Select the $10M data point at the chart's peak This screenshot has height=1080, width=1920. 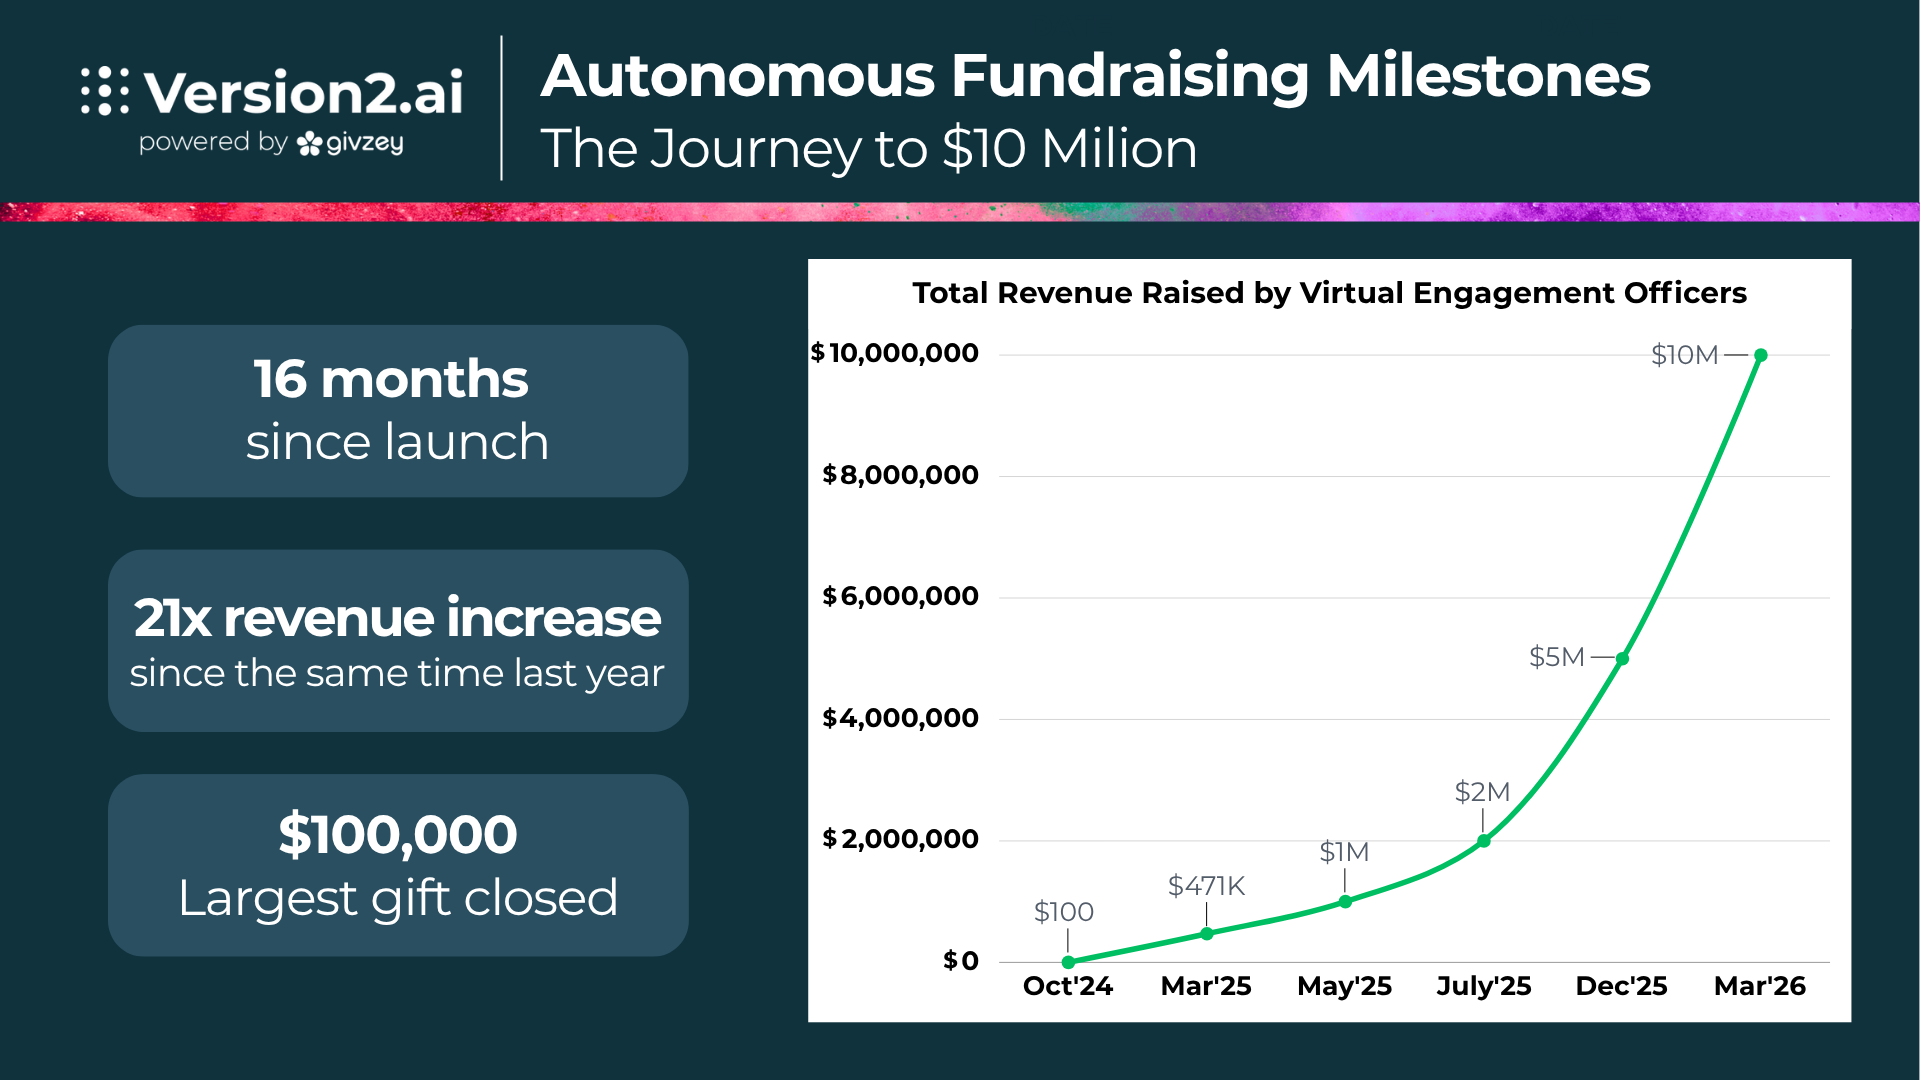click(1761, 355)
